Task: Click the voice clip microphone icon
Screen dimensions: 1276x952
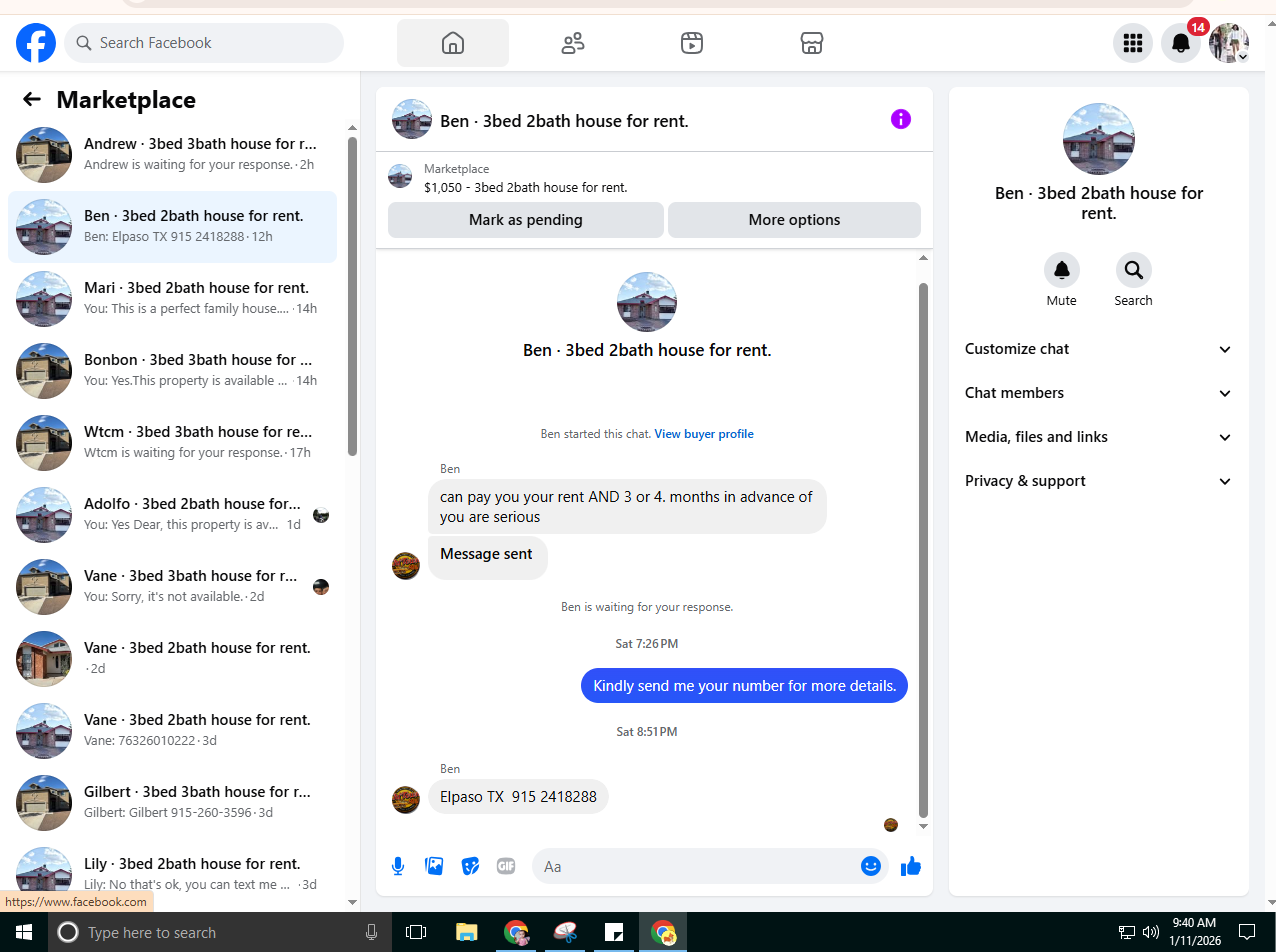Action: tap(398, 866)
